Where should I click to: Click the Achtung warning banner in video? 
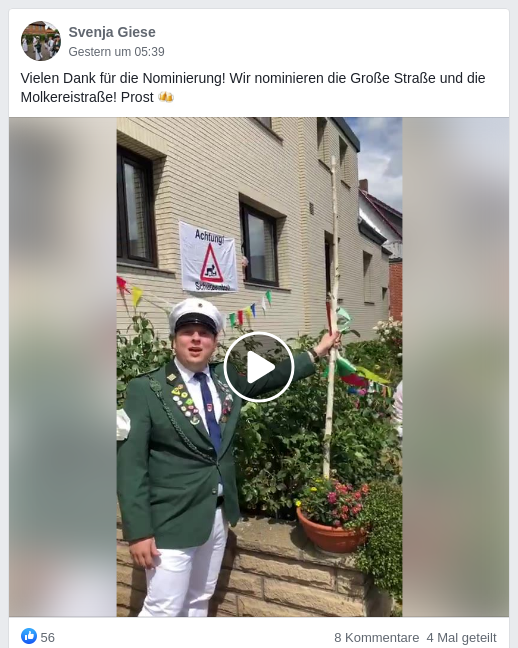coord(208,257)
